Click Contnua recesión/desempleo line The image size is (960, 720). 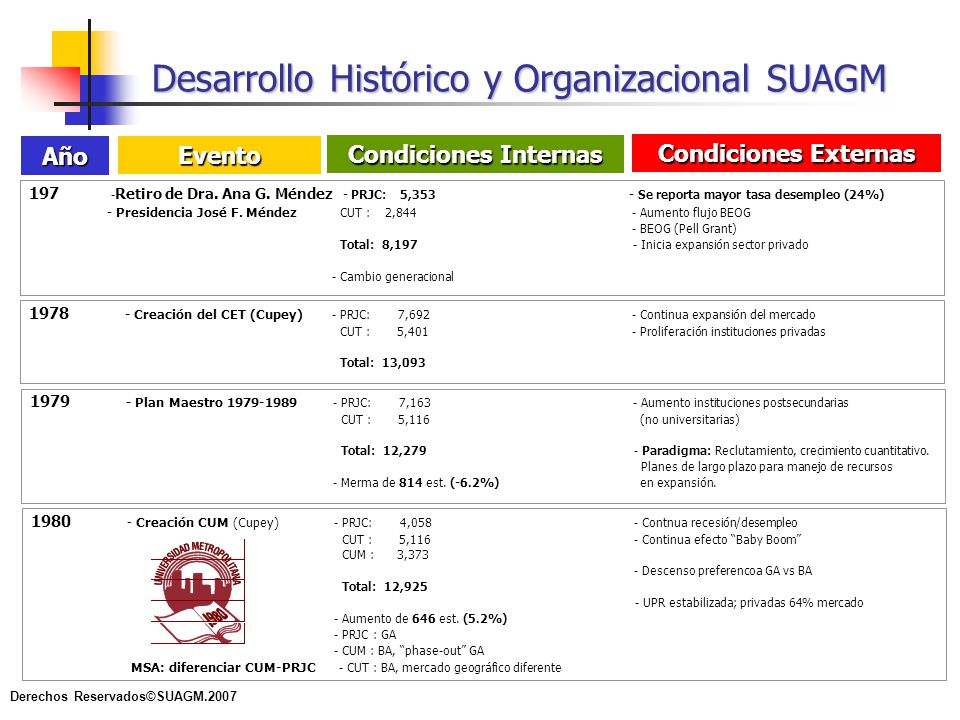[716, 523]
